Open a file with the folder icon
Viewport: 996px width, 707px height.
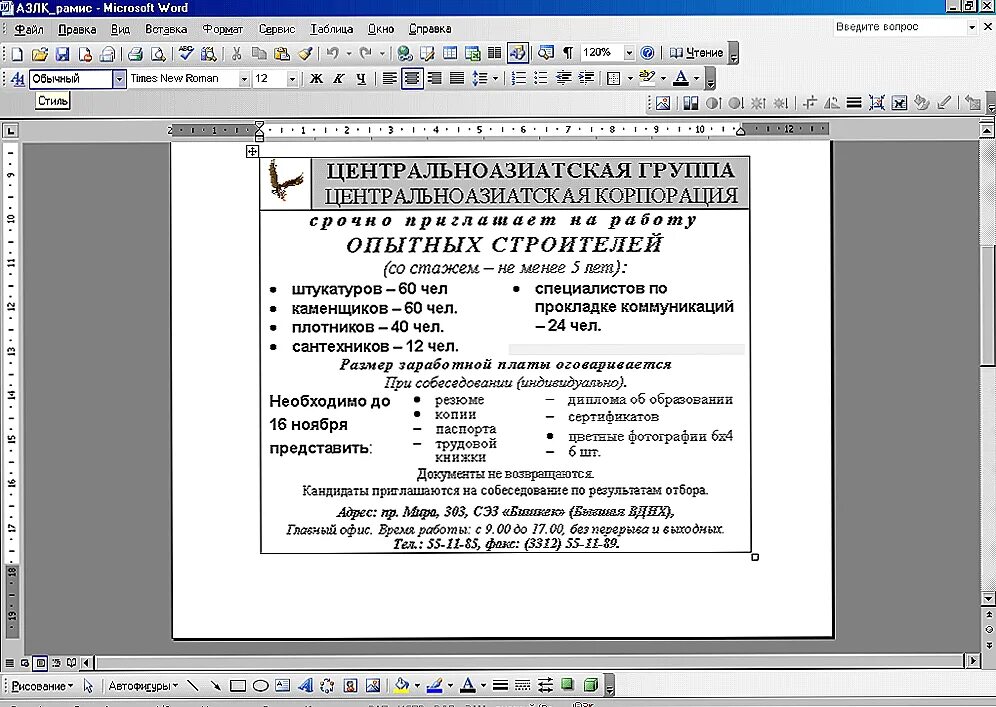(39, 53)
